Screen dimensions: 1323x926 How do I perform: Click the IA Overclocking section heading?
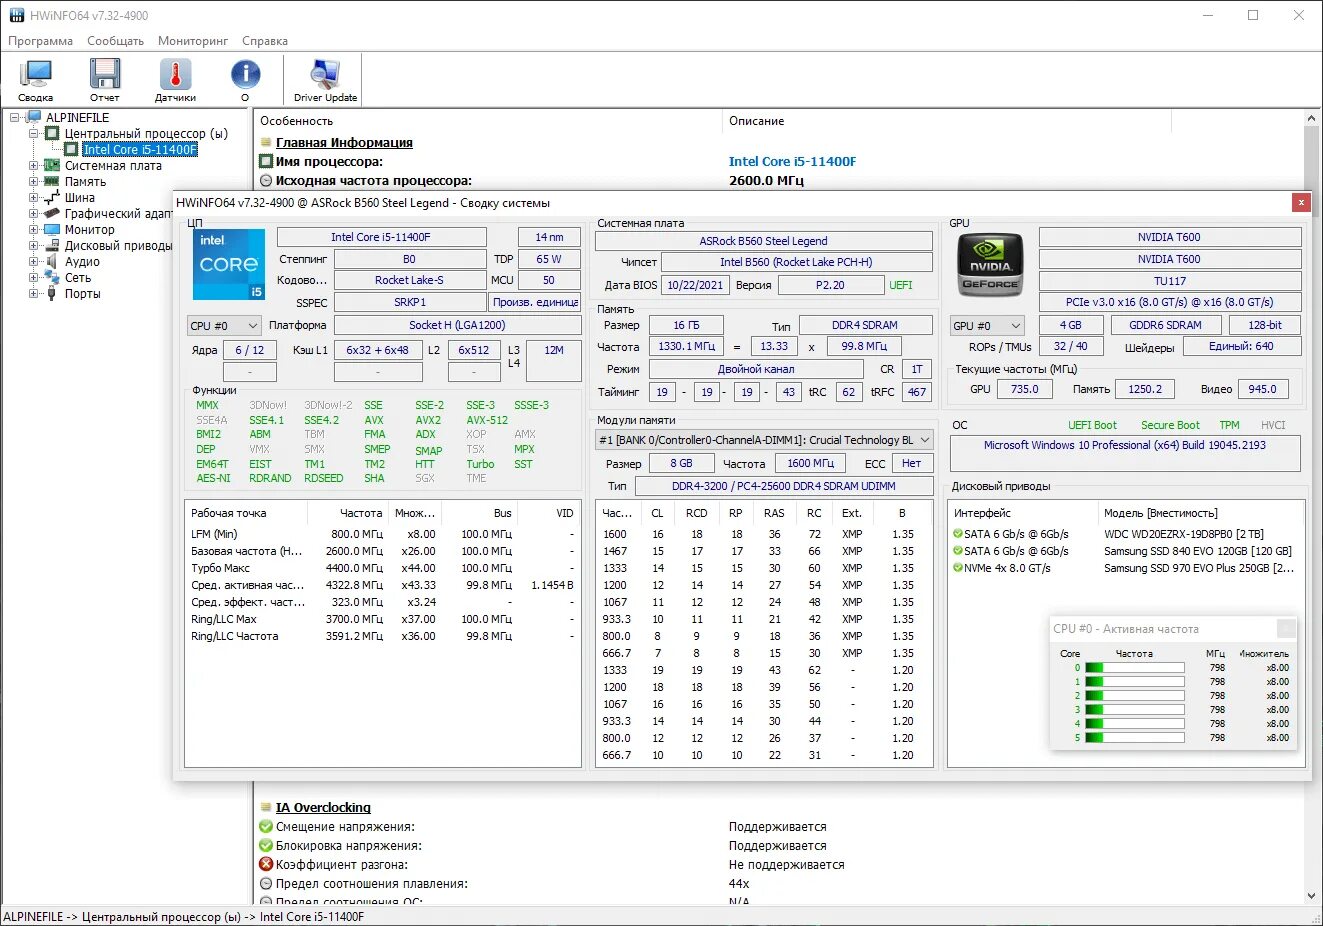pos(323,808)
